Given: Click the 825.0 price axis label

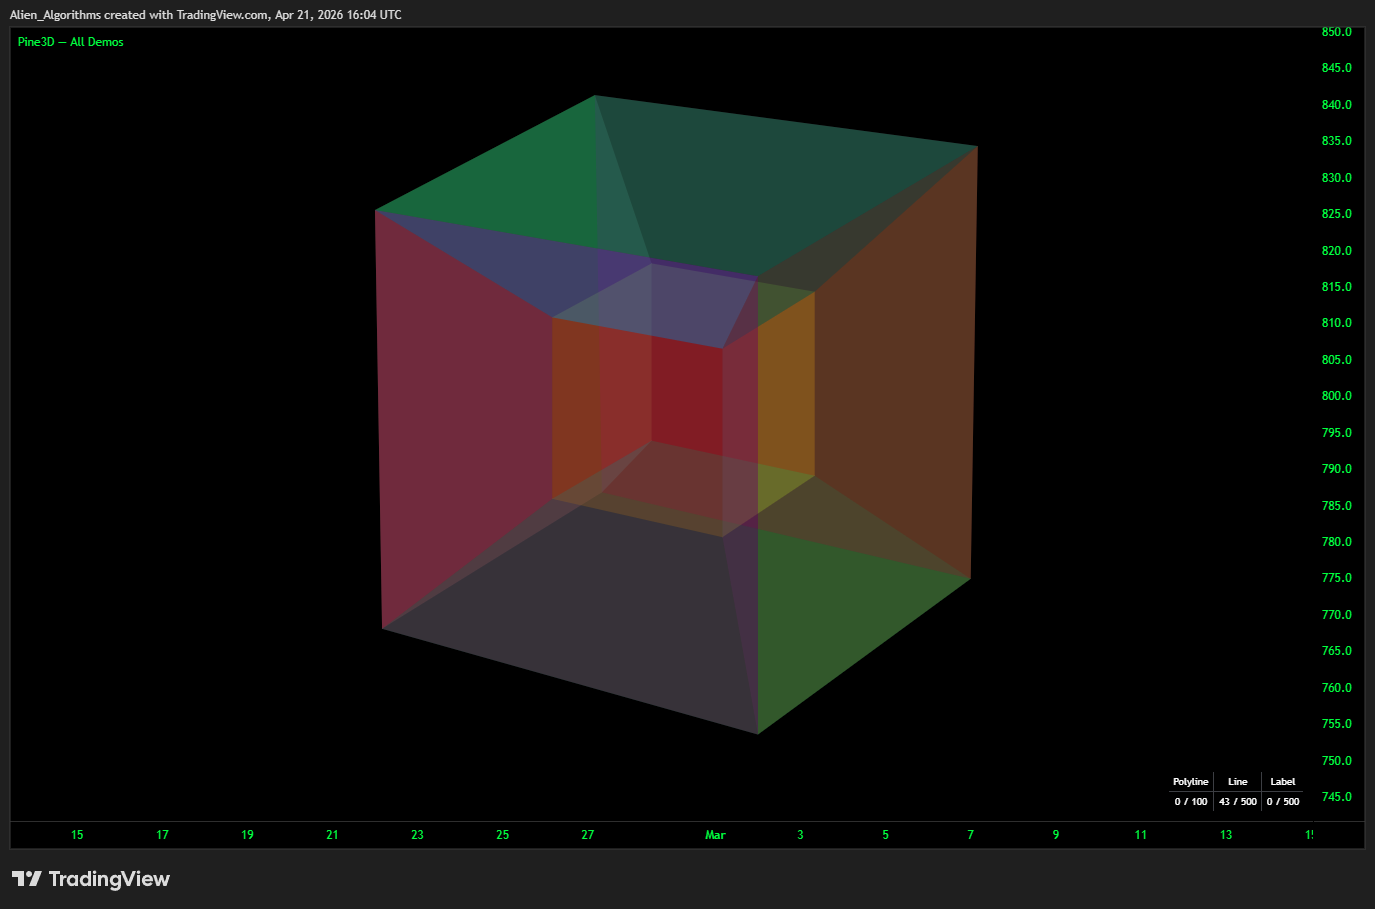Looking at the screenshot, I should pyautogui.click(x=1336, y=214).
